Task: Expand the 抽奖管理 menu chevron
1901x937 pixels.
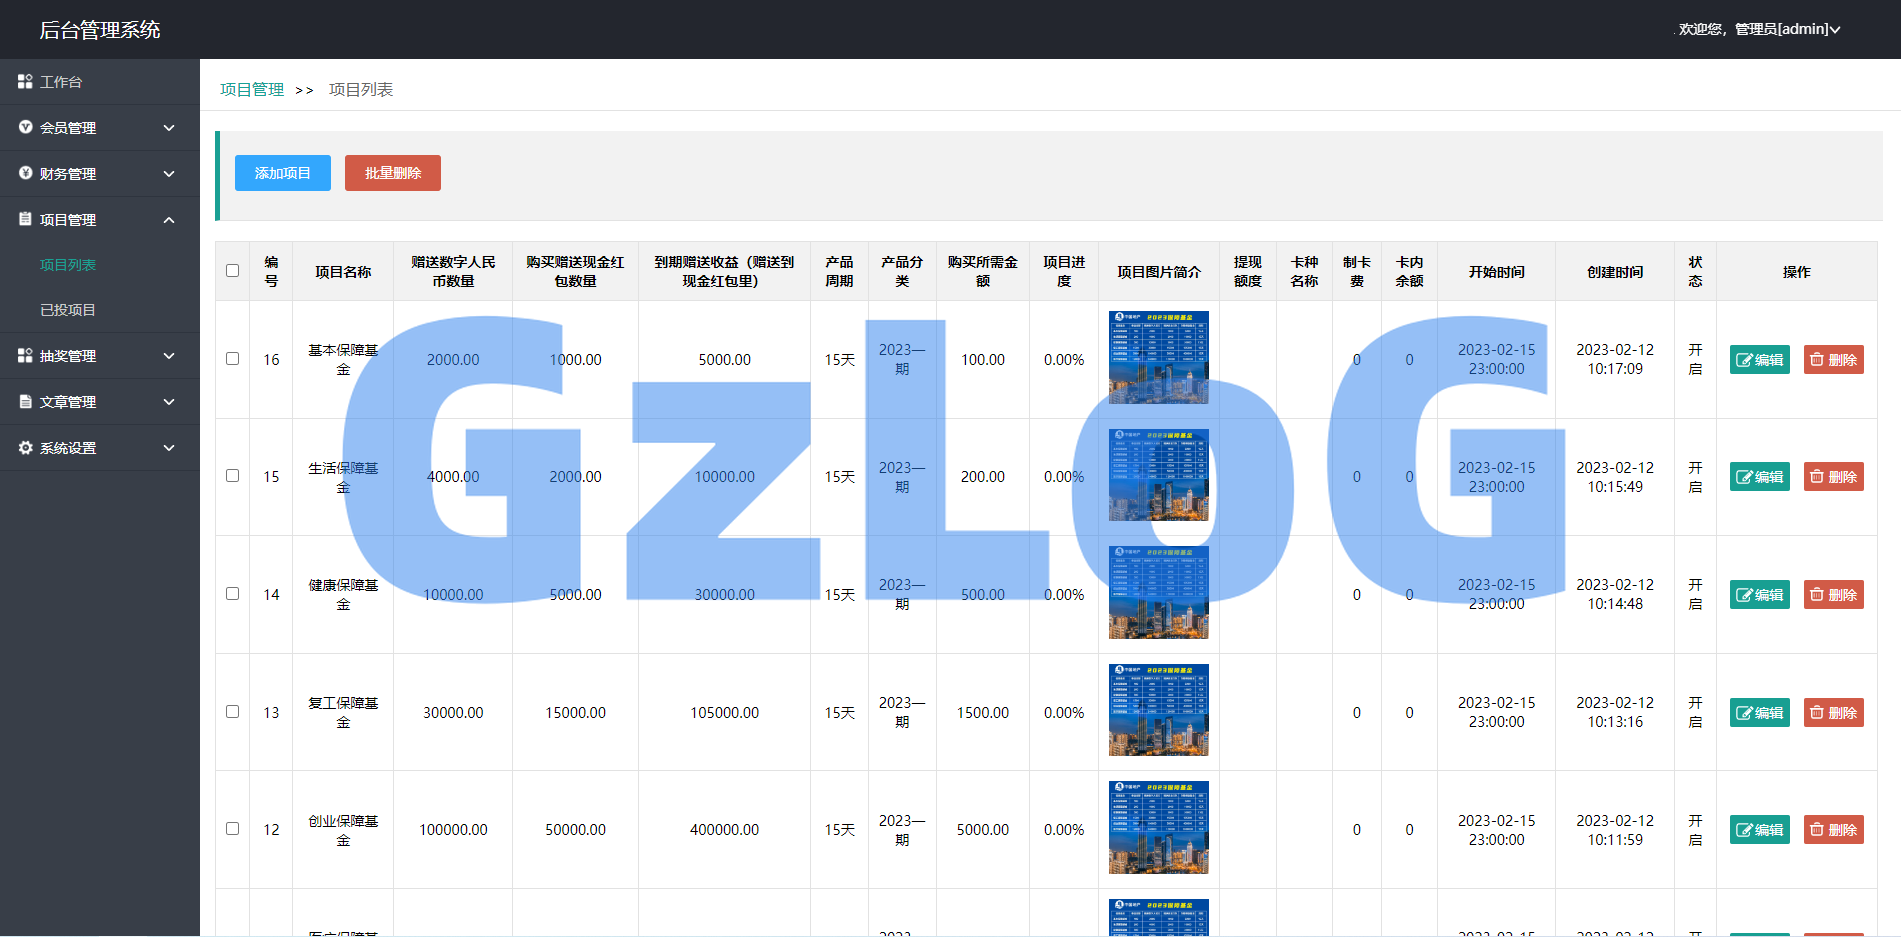Action: click(169, 356)
